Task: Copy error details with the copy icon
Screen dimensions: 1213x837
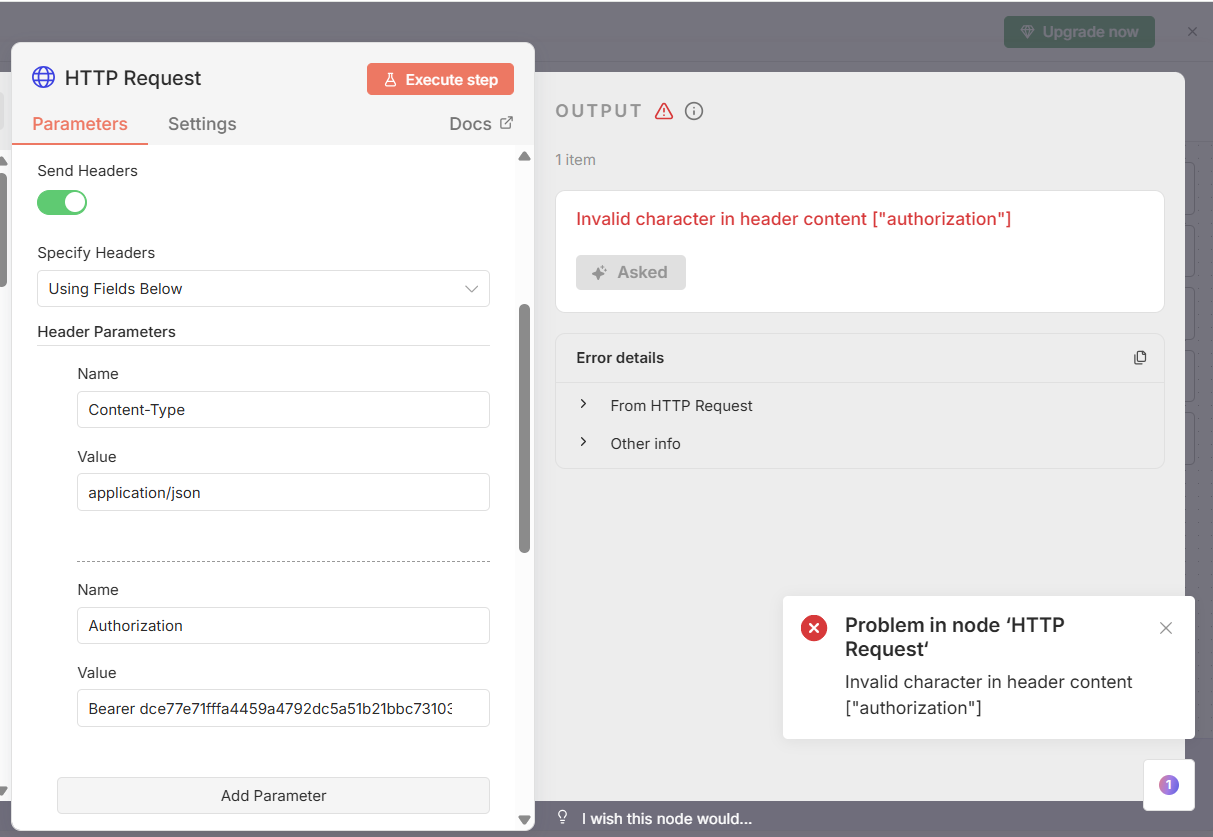Action: tap(1140, 358)
